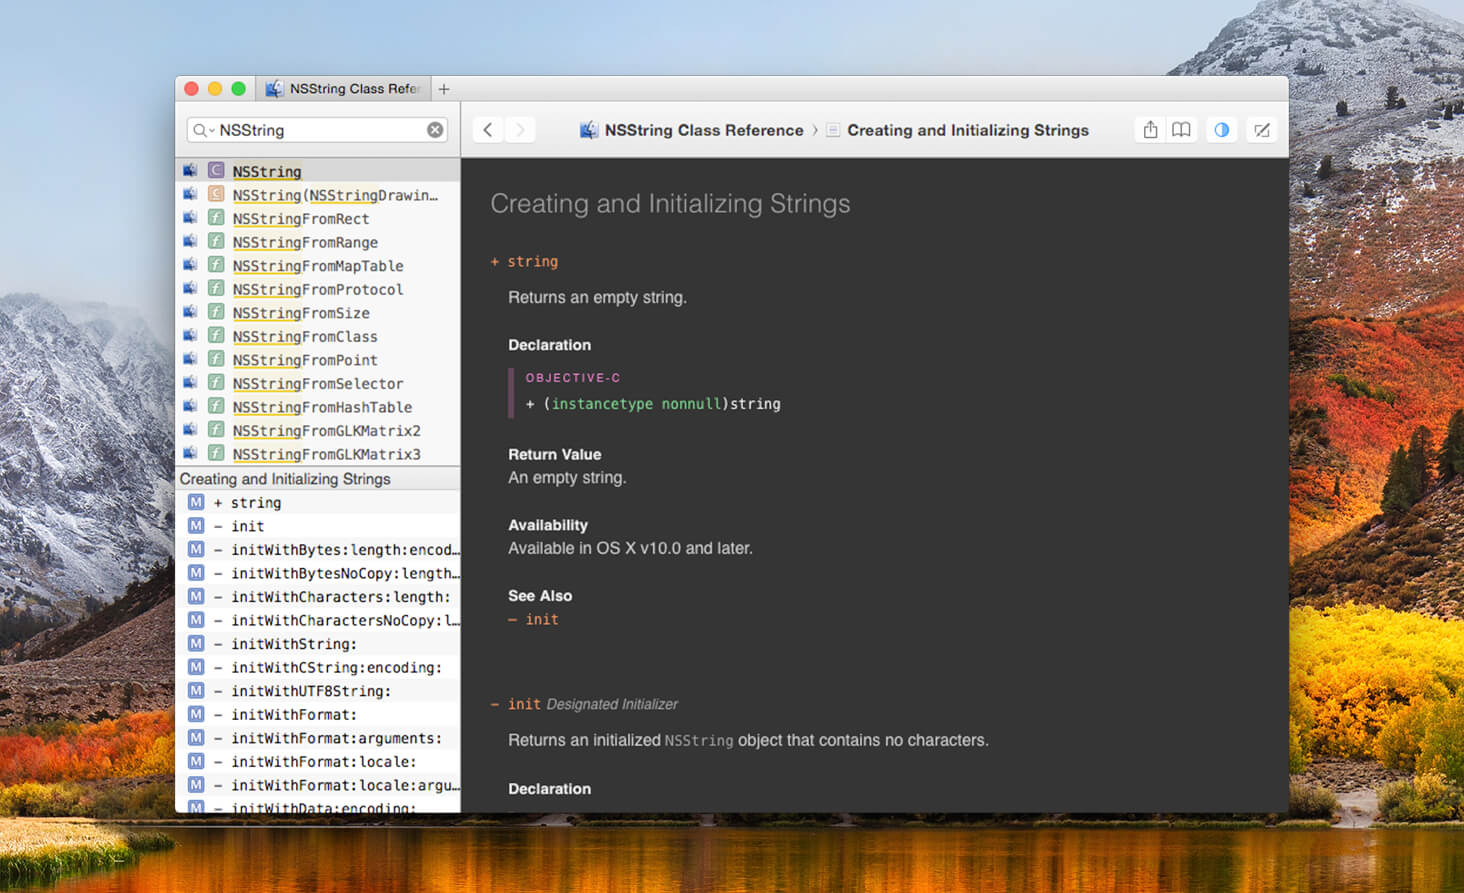The height and width of the screenshot is (893, 1464).
Task: Select the NSString Class Refer tab
Action: 343,89
